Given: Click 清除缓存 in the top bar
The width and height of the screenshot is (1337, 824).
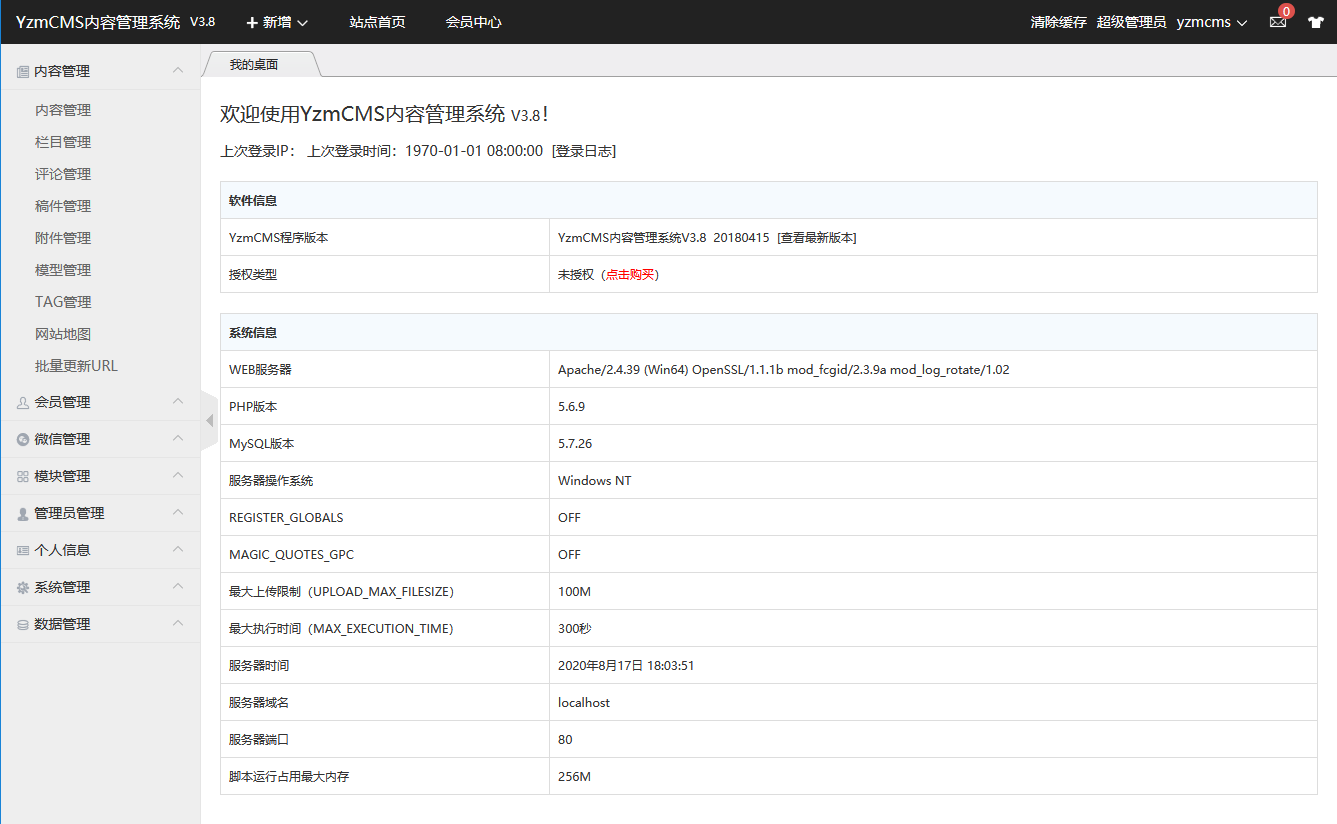Looking at the screenshot, I should pos(1058,22).
